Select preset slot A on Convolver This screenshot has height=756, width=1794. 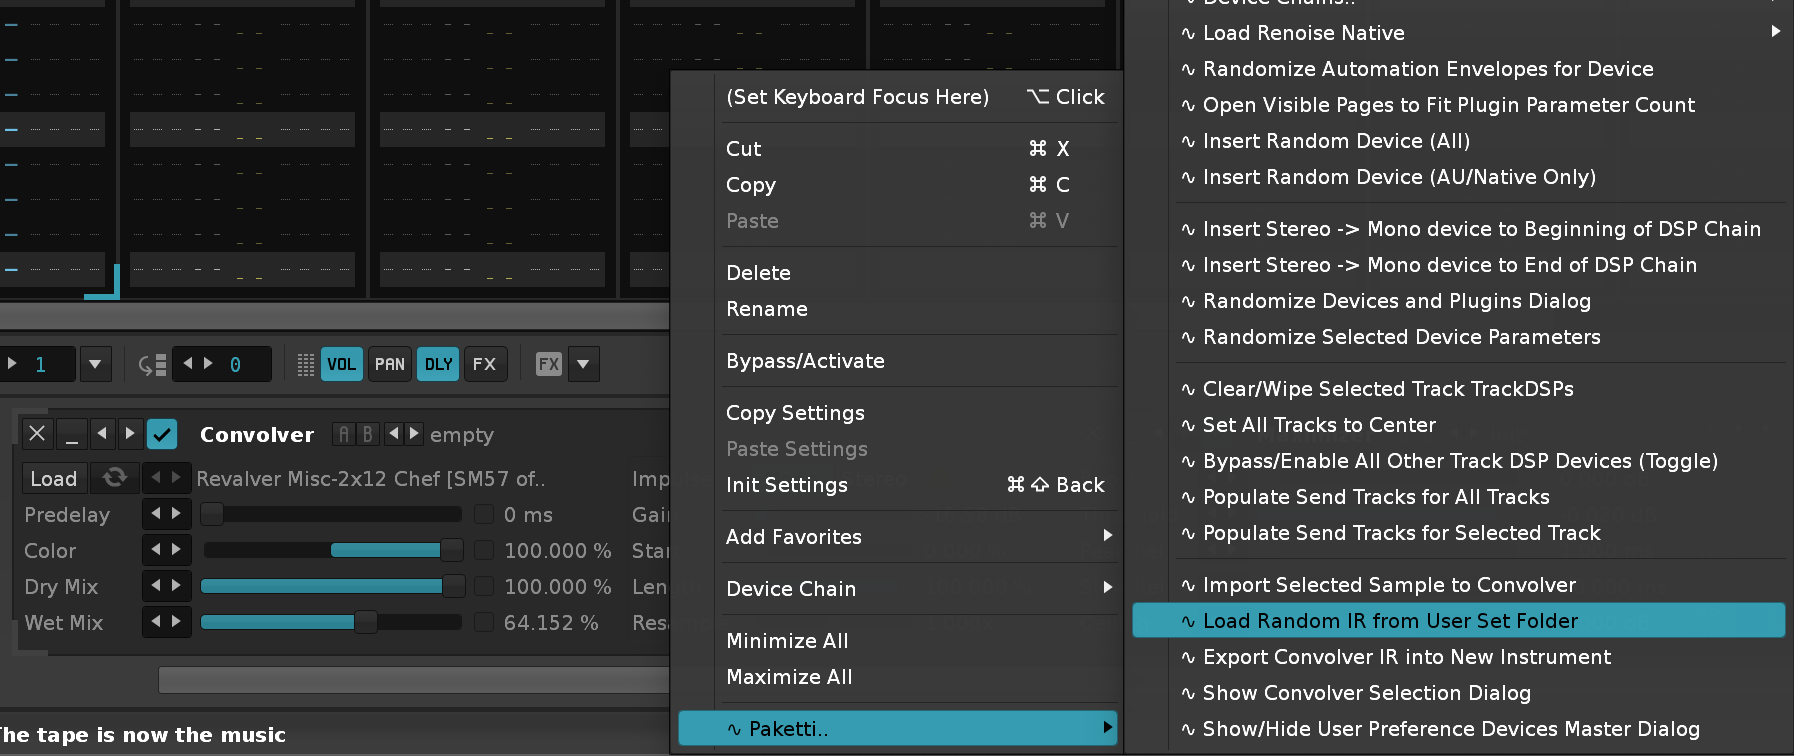click(344, 434)
